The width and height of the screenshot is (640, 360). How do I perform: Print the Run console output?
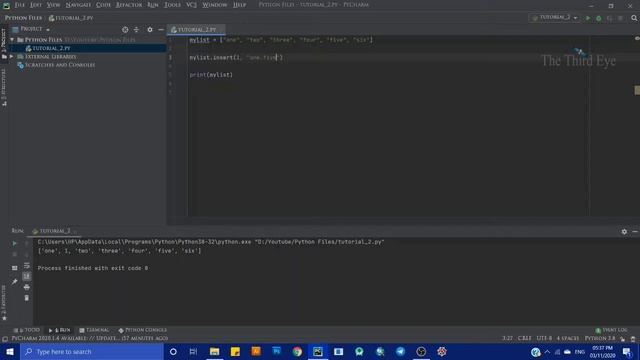tap(27, 287)
